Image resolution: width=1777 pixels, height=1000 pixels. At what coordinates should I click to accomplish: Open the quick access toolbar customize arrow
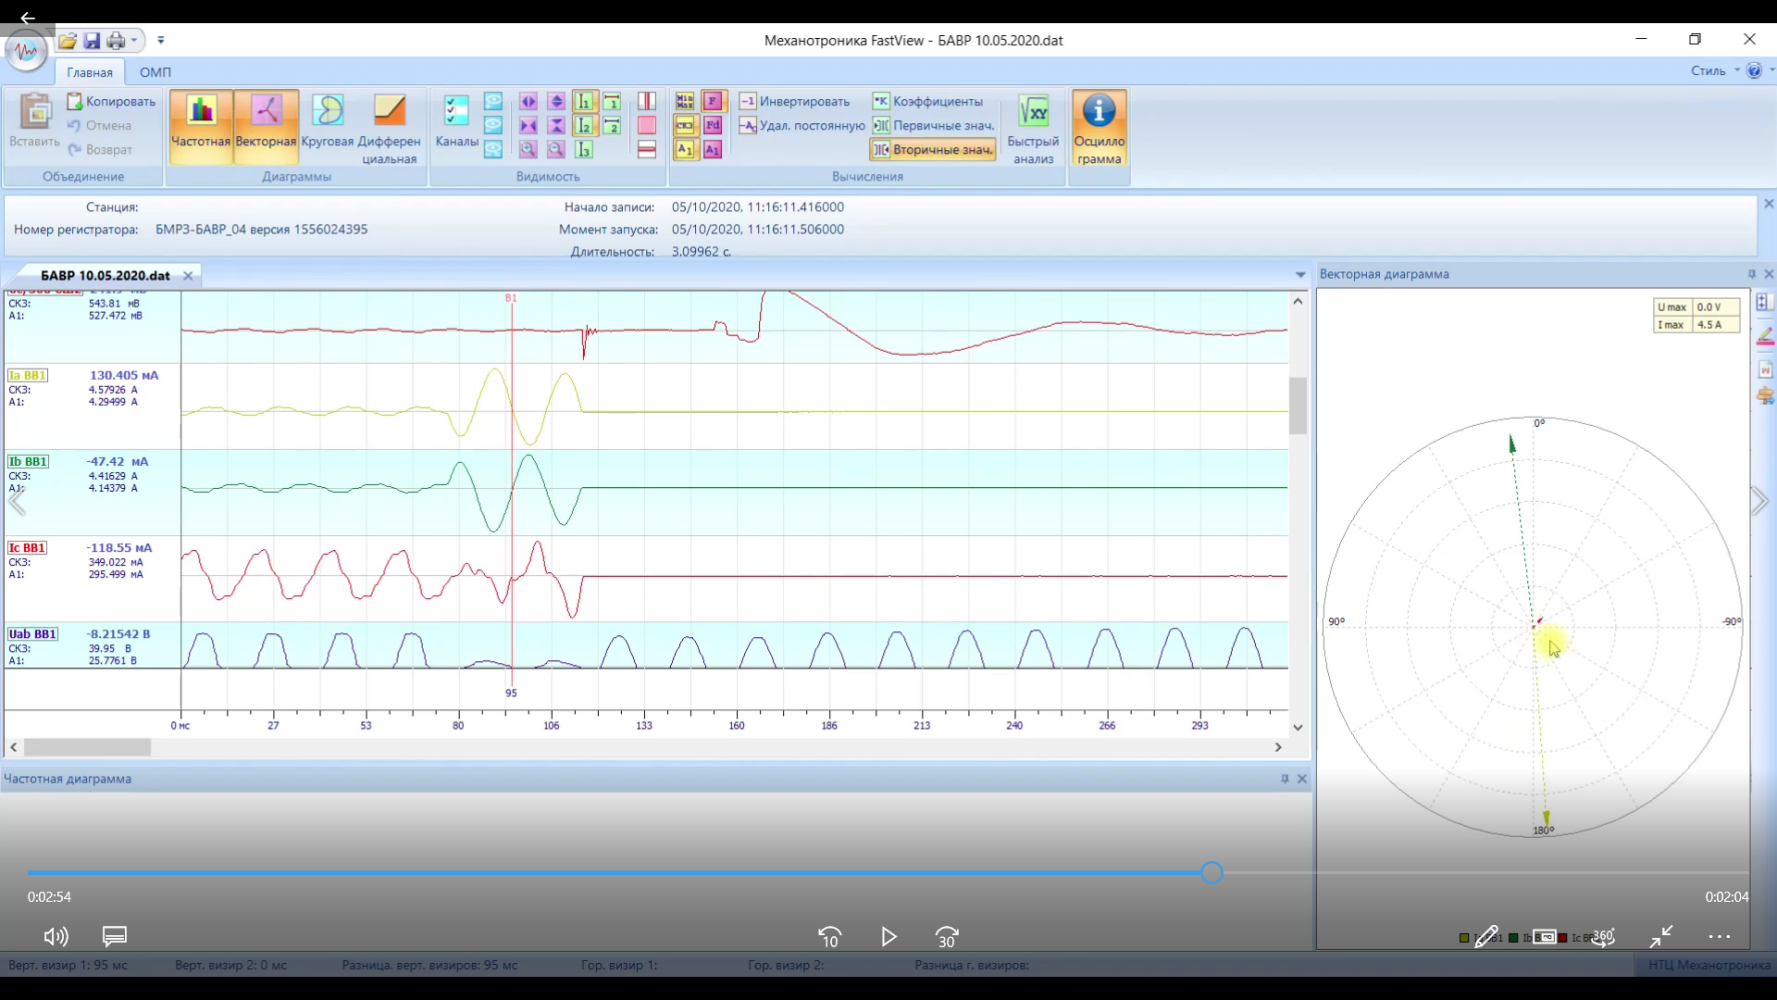[161, 41]
